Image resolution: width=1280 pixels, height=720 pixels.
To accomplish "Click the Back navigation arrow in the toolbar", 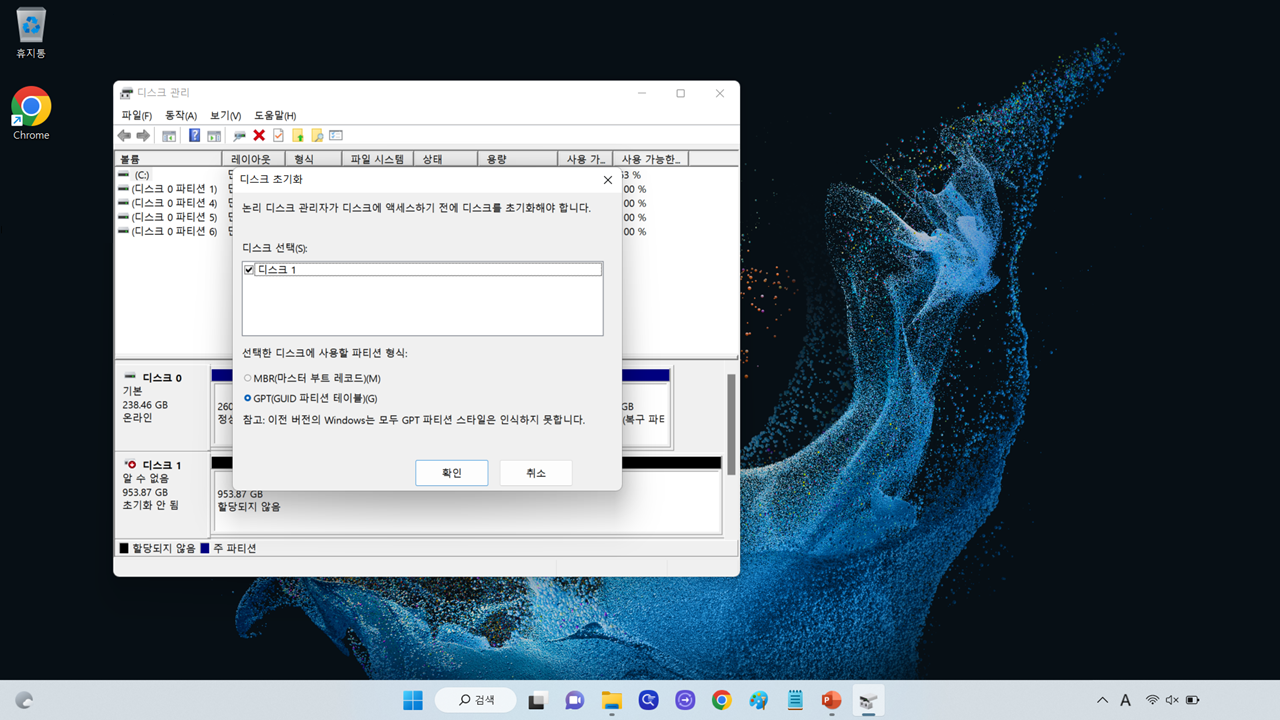I will click(x=124, y=135).
